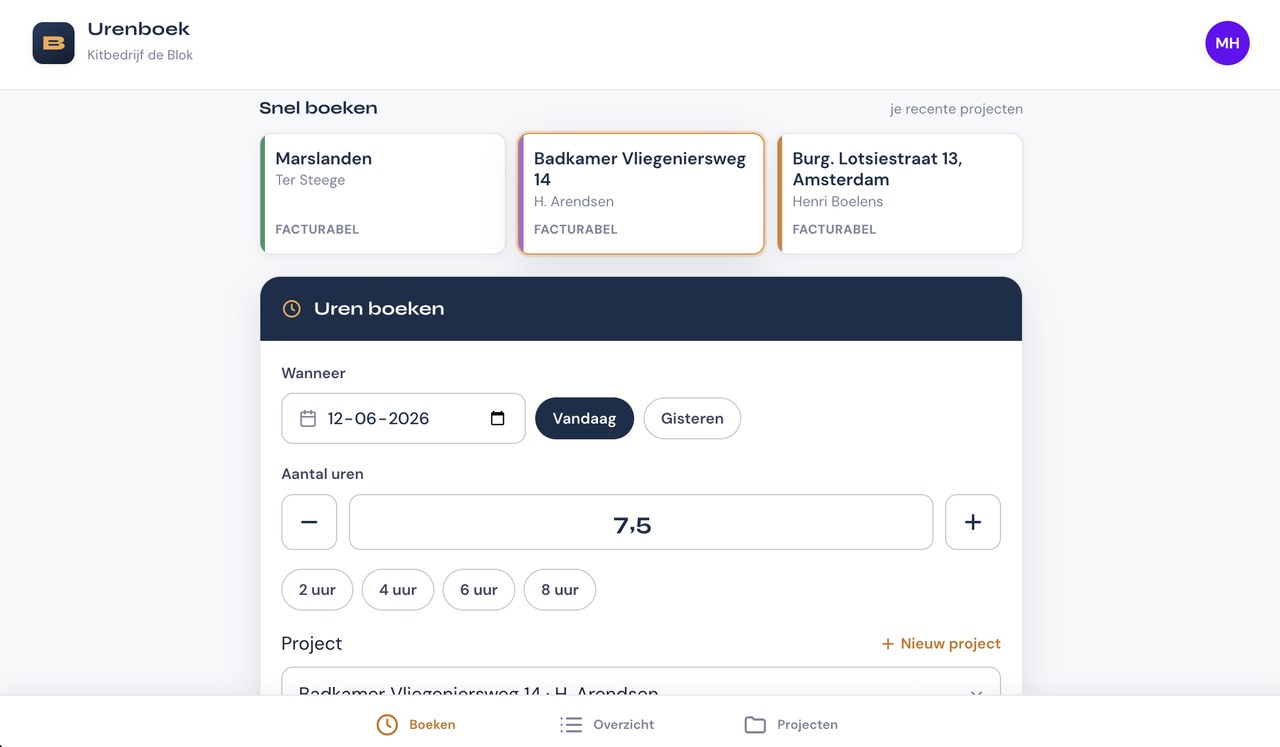Click the date field 12-06-2026

(x=403, y=418)
